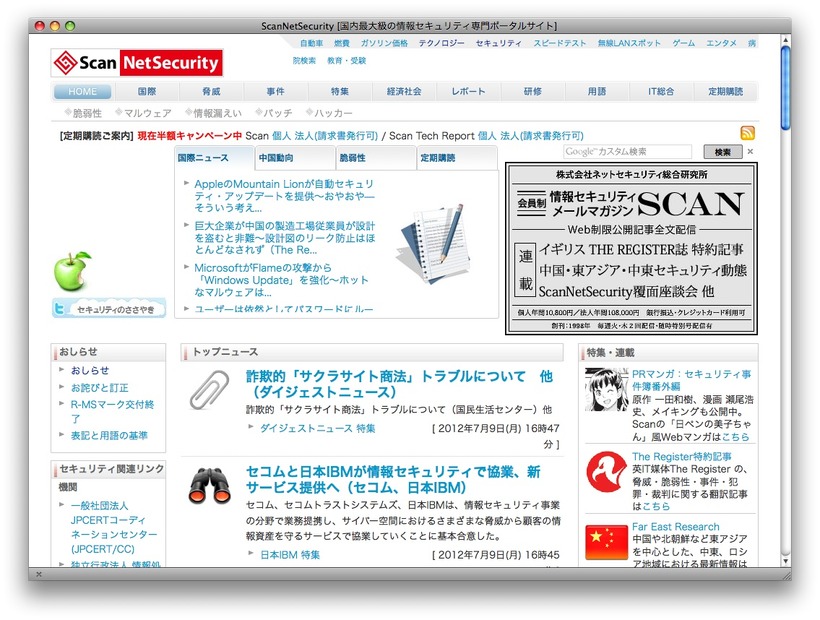
Task: Open the 用語 navigation item
Action: (597, 91)
